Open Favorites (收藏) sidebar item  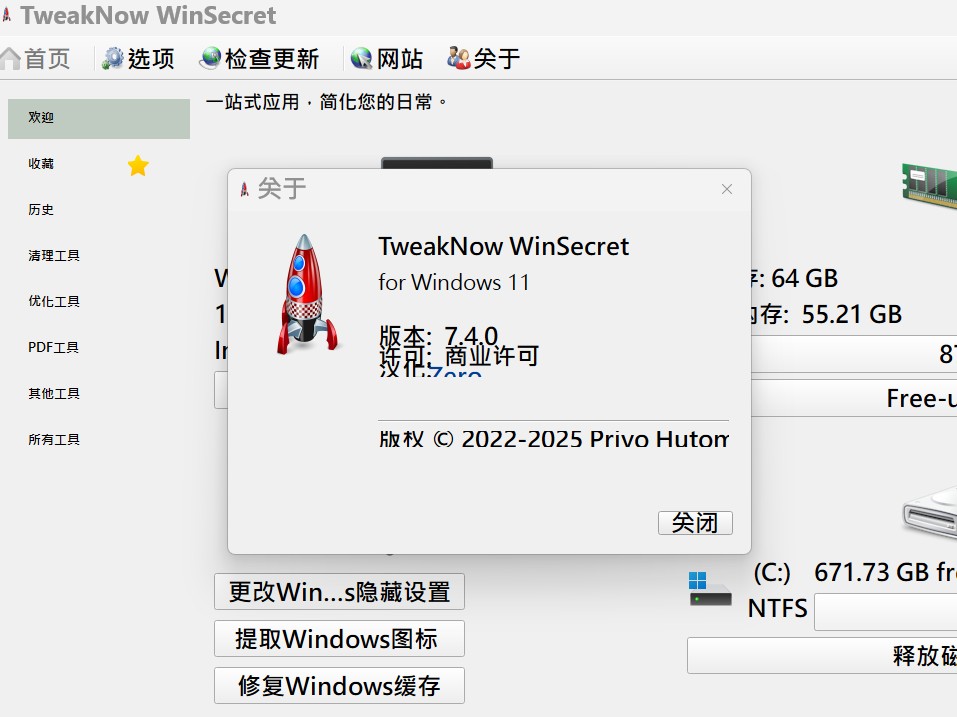point(42,164)
